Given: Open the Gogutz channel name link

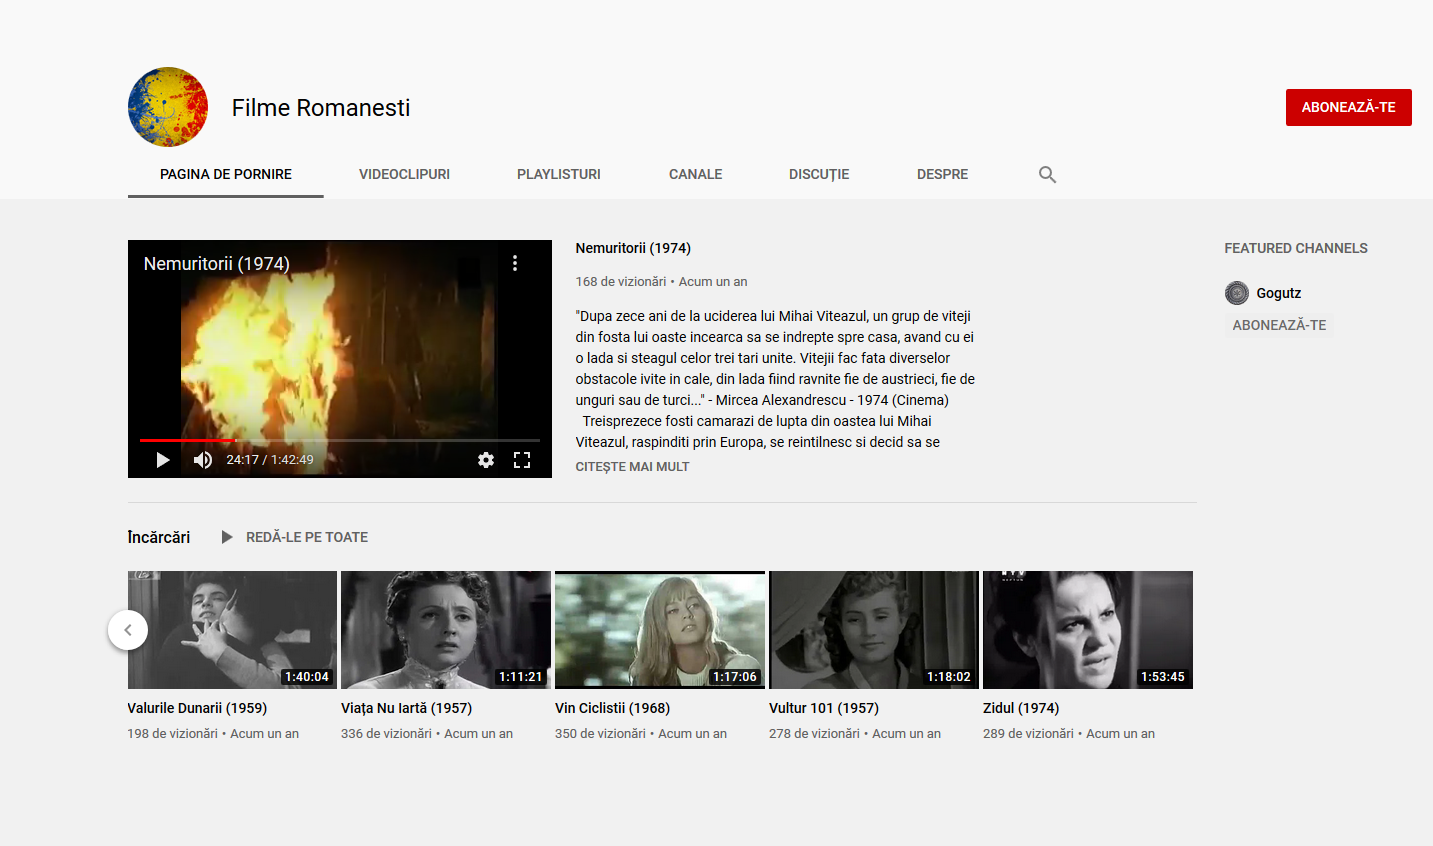Looking at the screenshot, I should (1279, 293).
